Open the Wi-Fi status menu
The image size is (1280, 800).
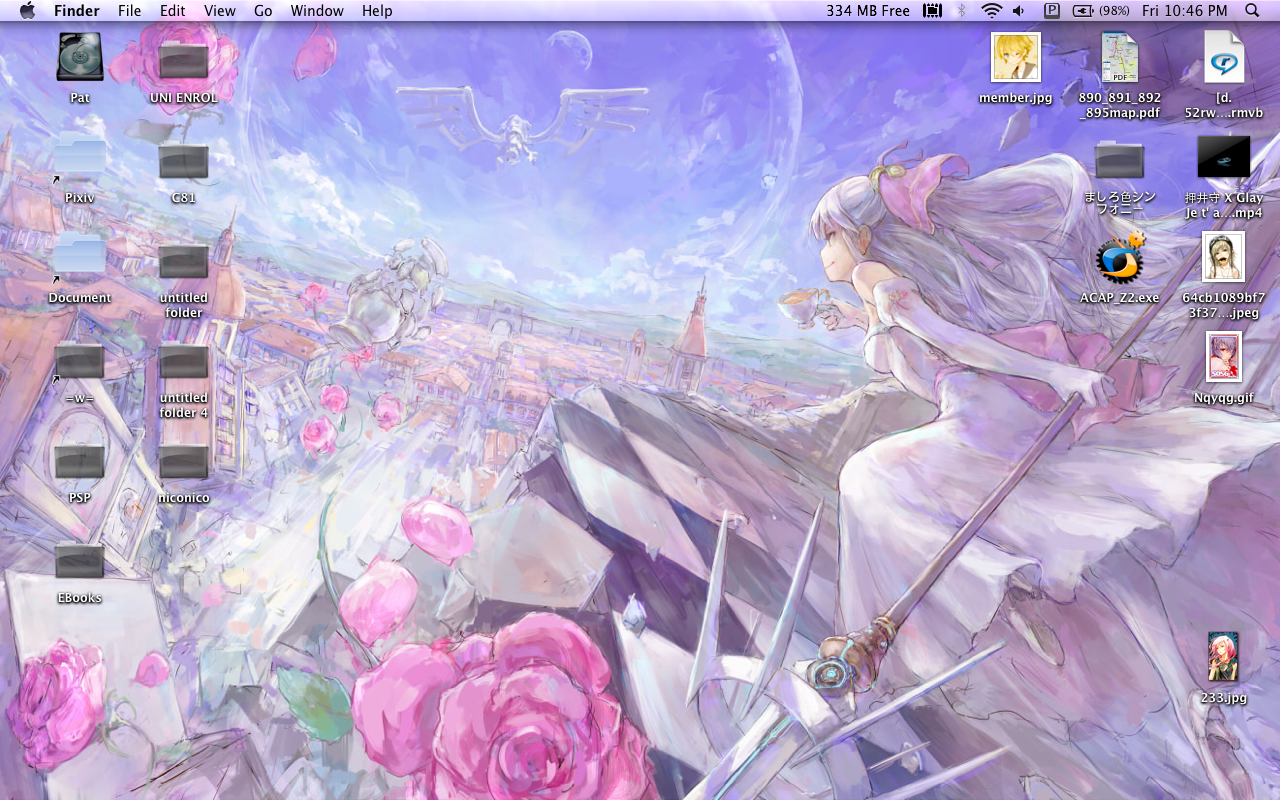click(991, 11)
